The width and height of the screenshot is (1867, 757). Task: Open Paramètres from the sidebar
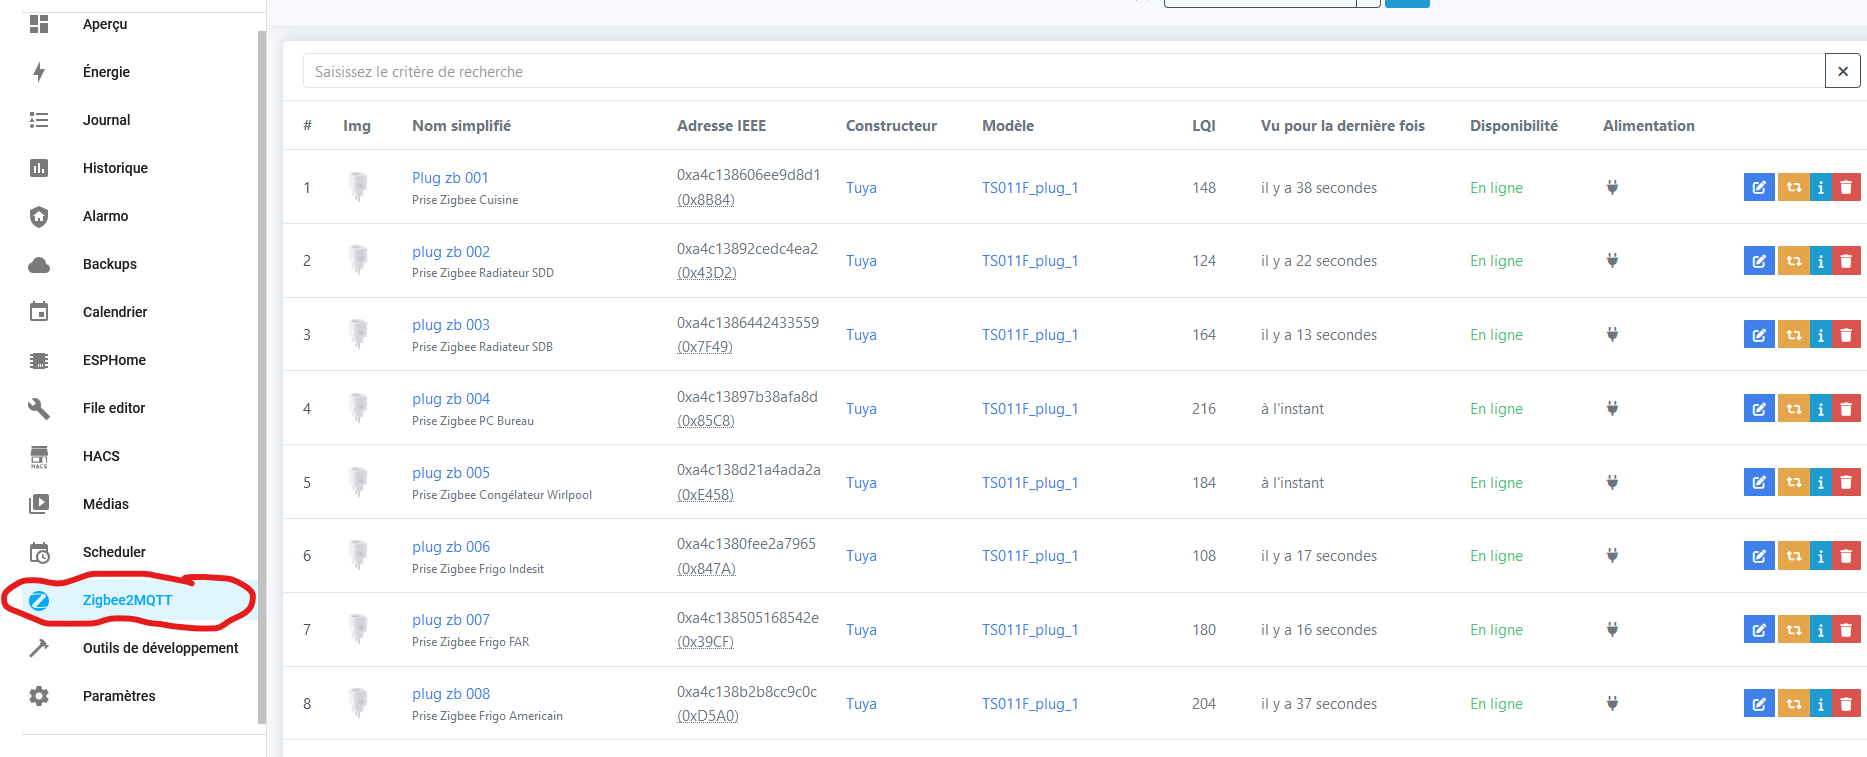[119, 696]
